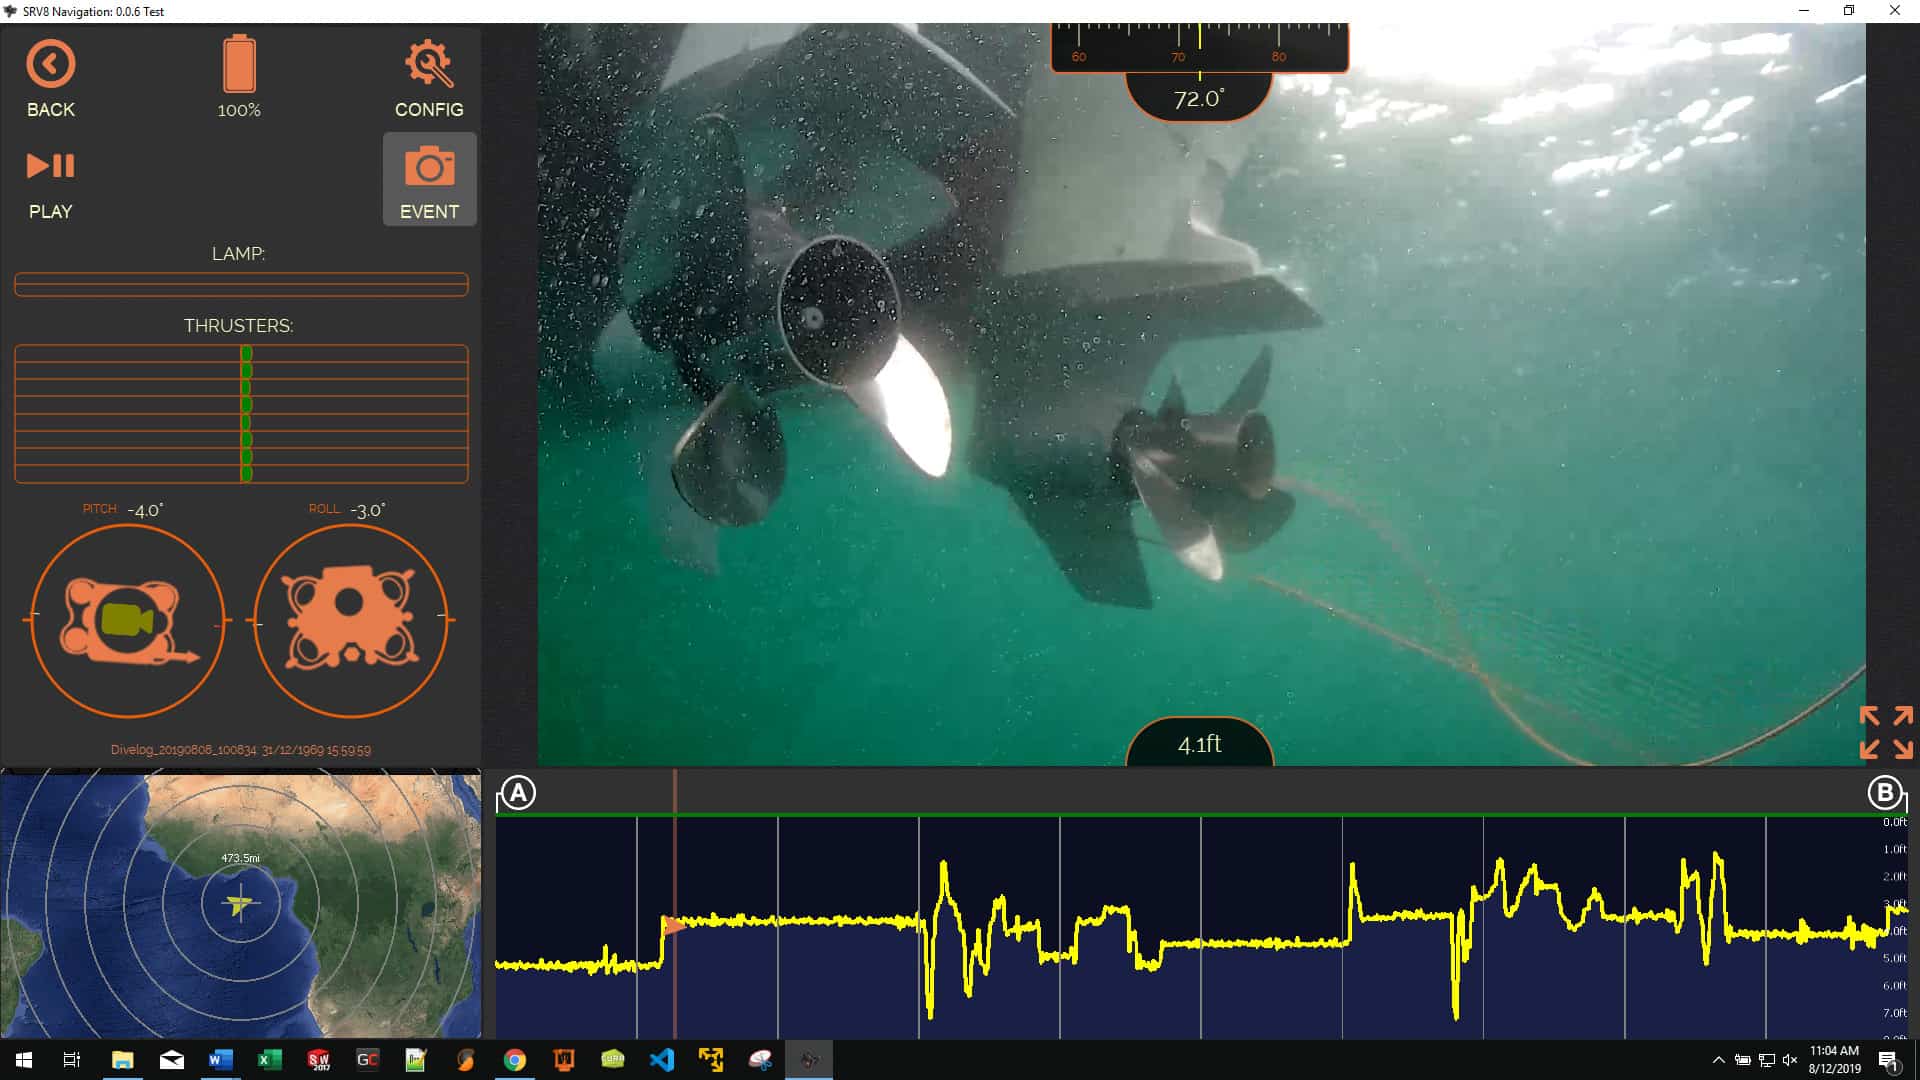Open the Action Center notifications
This screenshot has height=1080, width=1920.
tap(1888, 1060)
